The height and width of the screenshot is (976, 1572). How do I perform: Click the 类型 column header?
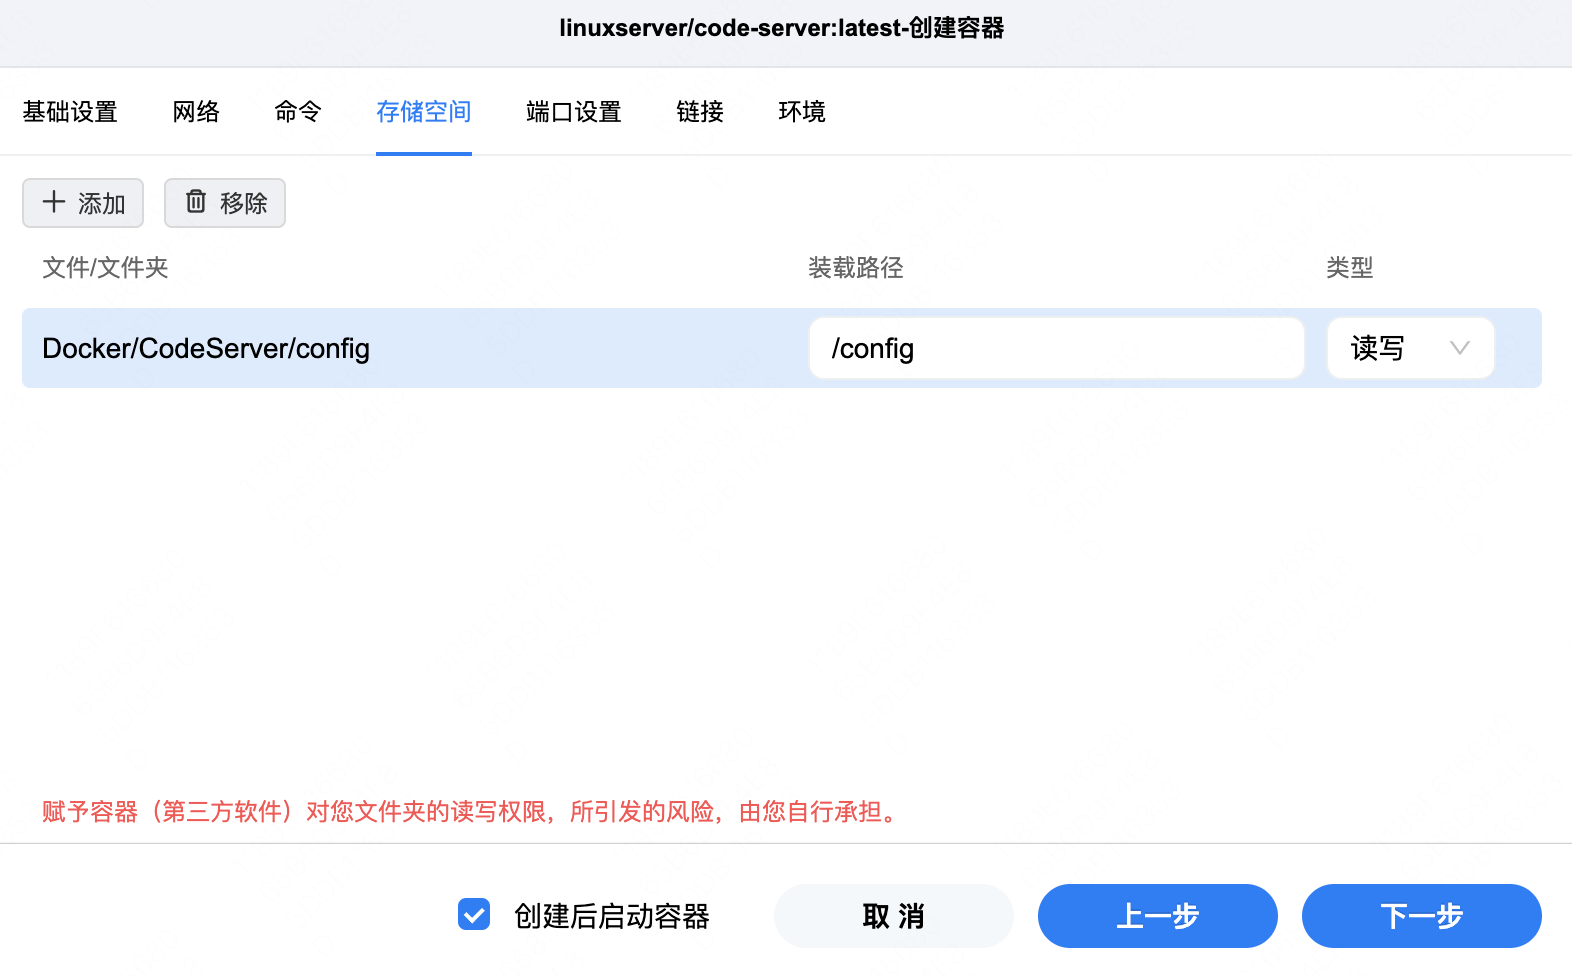coord(1350,268)
